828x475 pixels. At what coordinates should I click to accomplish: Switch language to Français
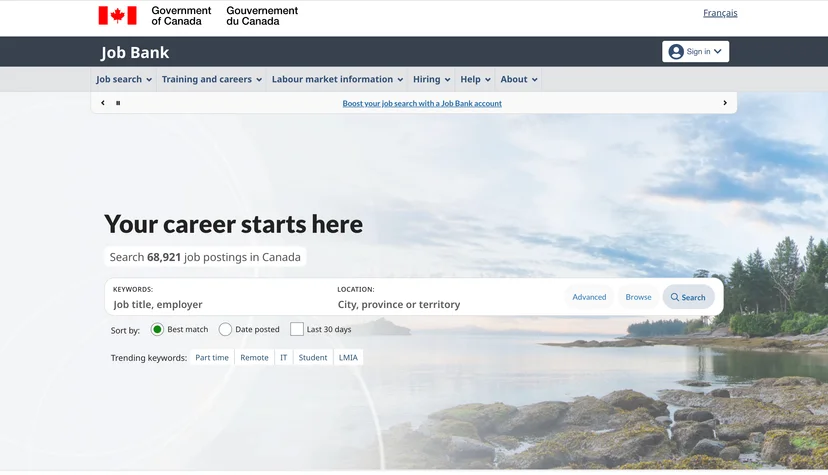(720, 13)
